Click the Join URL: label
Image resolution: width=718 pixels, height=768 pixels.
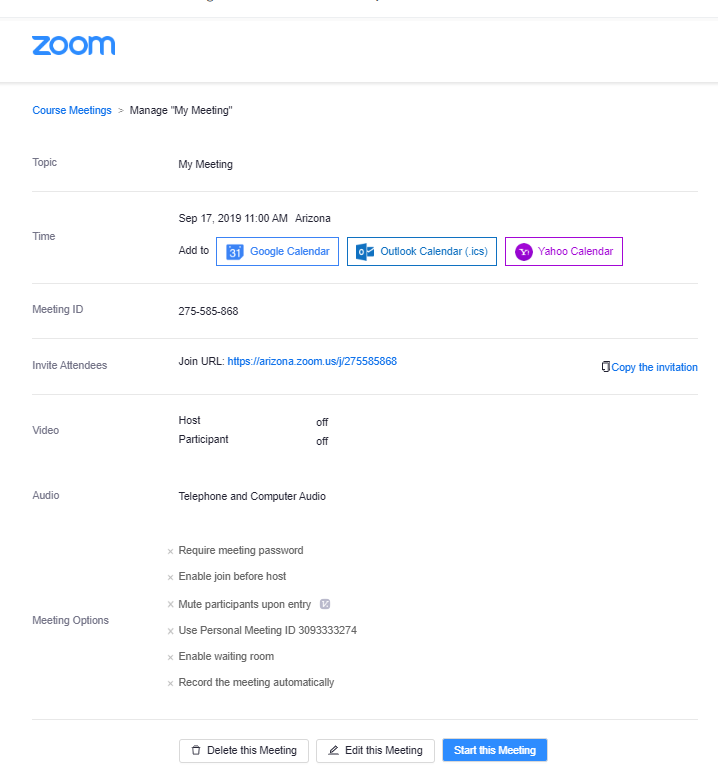(201, 361)
